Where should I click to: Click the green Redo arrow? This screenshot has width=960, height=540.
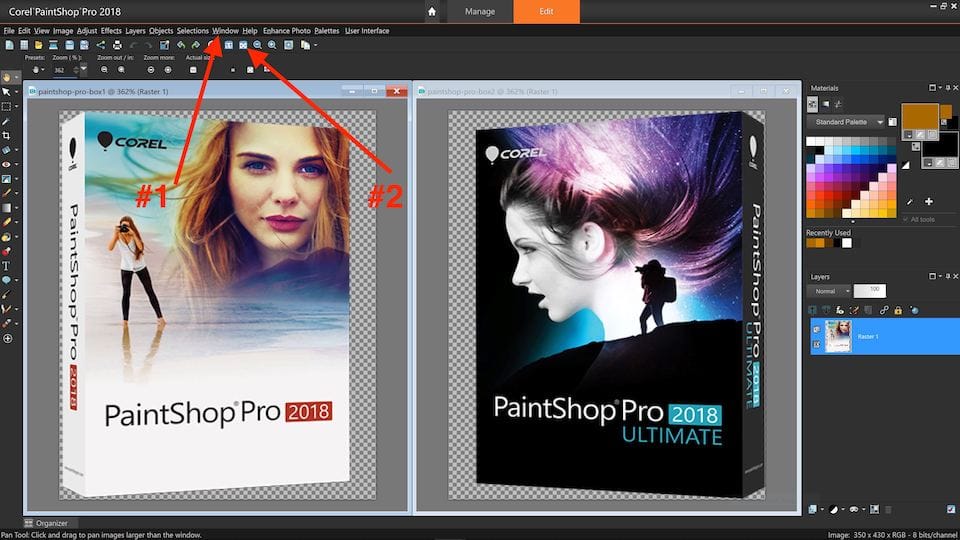[195, 45]
